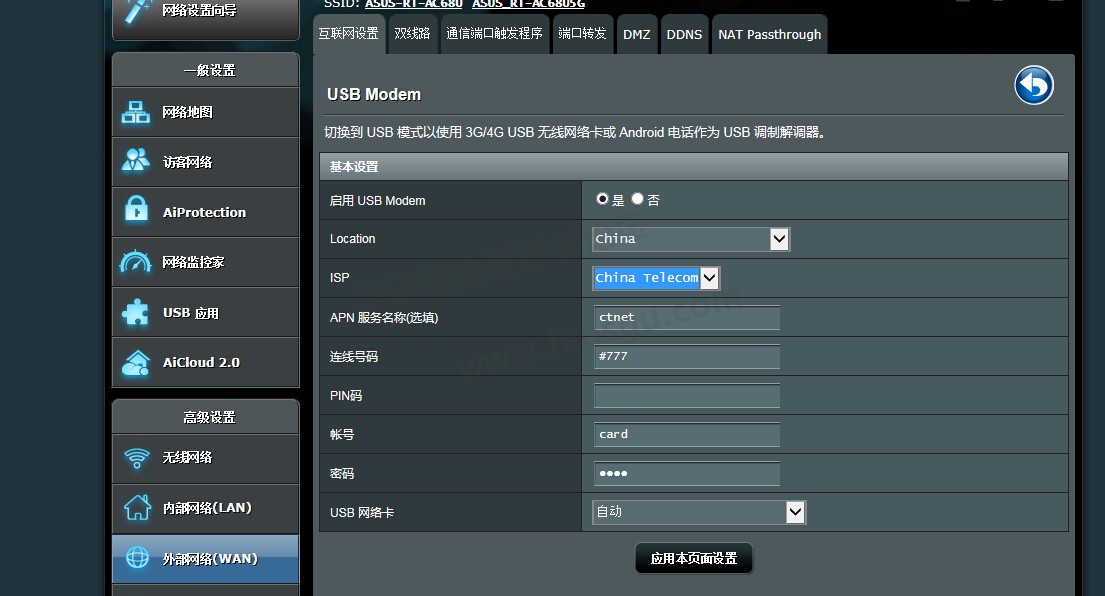Open 网络监控家 in the sidebar

click(x=206, y=262)
